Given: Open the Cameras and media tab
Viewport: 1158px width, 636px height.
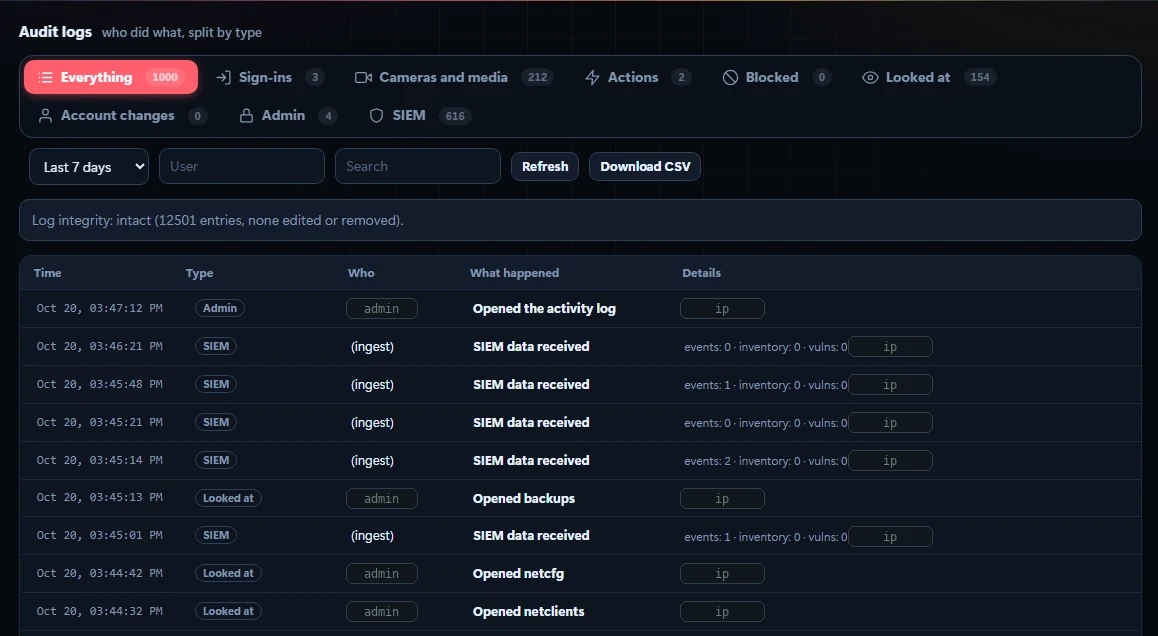Looking at the screenshot, I should pos(453,78).
